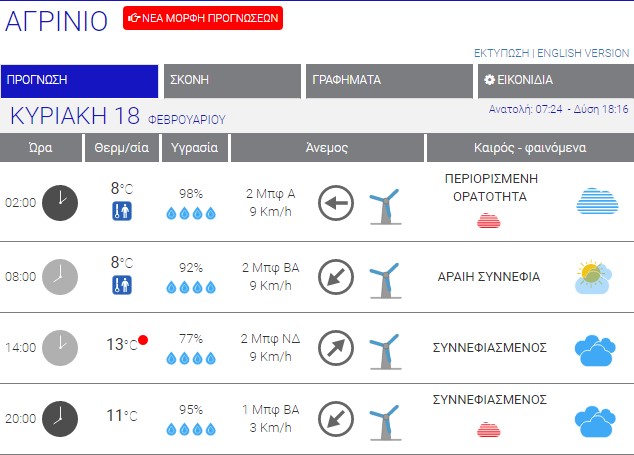The height and width of the screenshot is (455, 634).
Task: Click the southwest wind arrow at 14:00
Action: pos(336,349)
